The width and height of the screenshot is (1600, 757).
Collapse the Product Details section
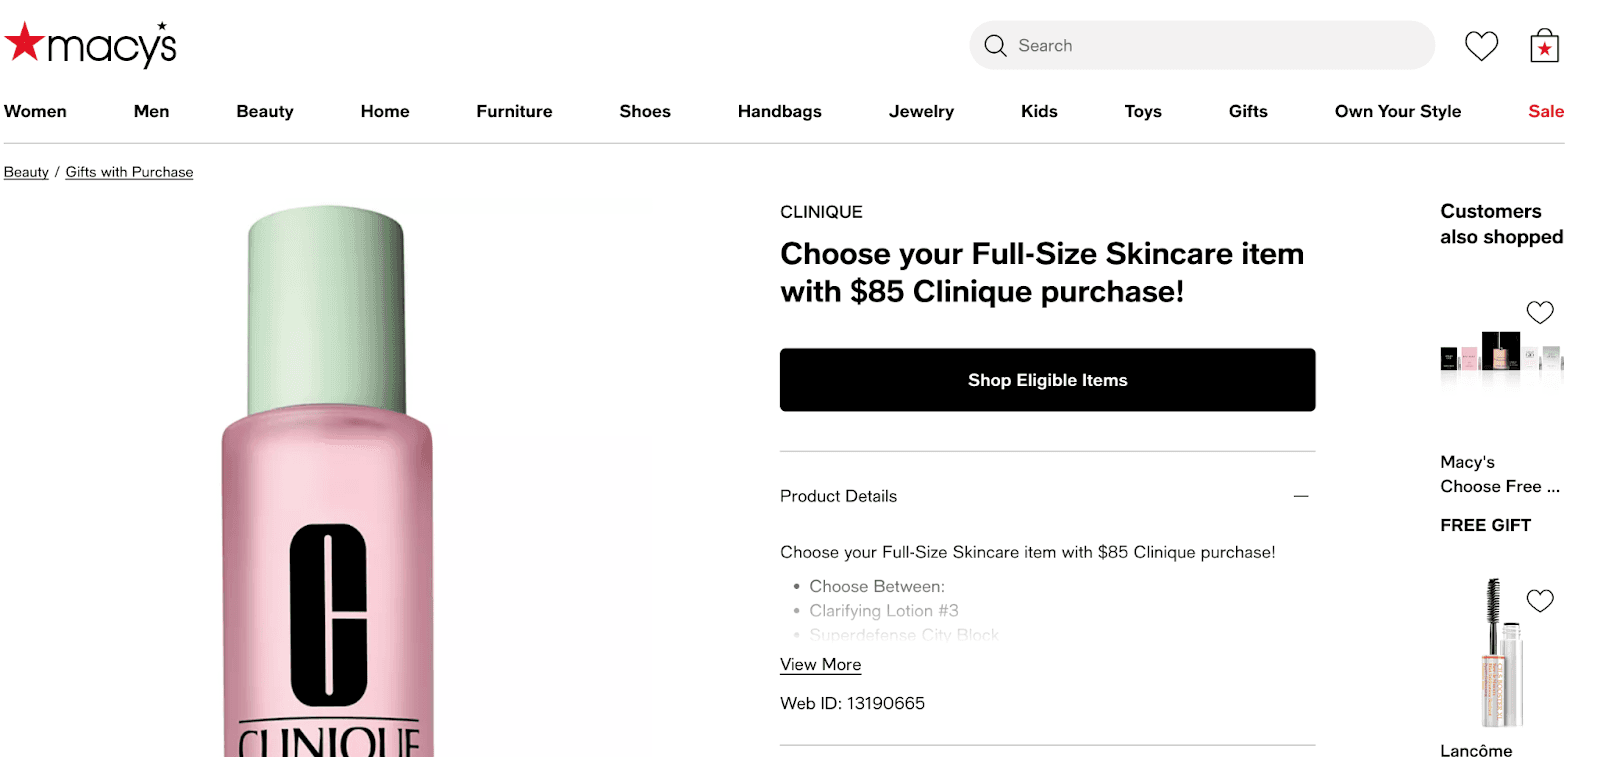click(1300, 496)
